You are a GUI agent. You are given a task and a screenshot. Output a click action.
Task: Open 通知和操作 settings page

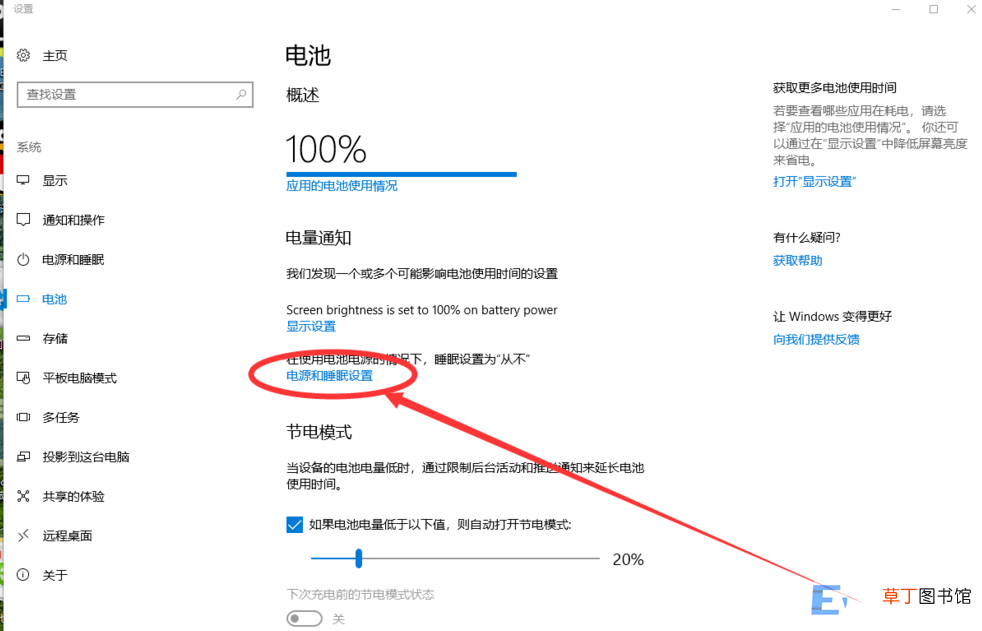click(73, 220)
